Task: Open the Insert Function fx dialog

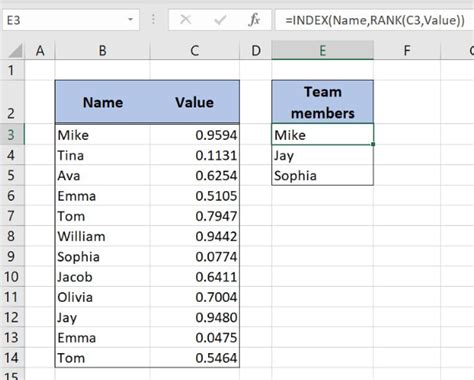Action: coord(254,20)
